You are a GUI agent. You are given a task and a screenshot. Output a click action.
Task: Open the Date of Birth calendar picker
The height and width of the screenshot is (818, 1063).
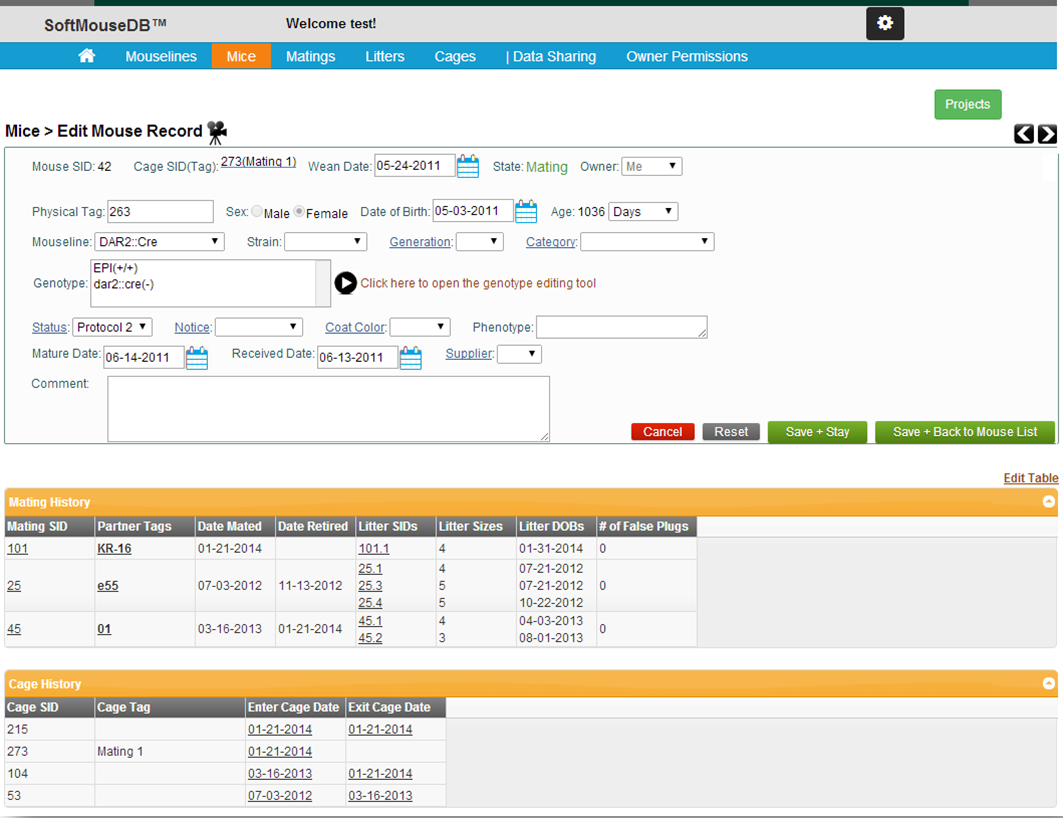tap(526, 211)
